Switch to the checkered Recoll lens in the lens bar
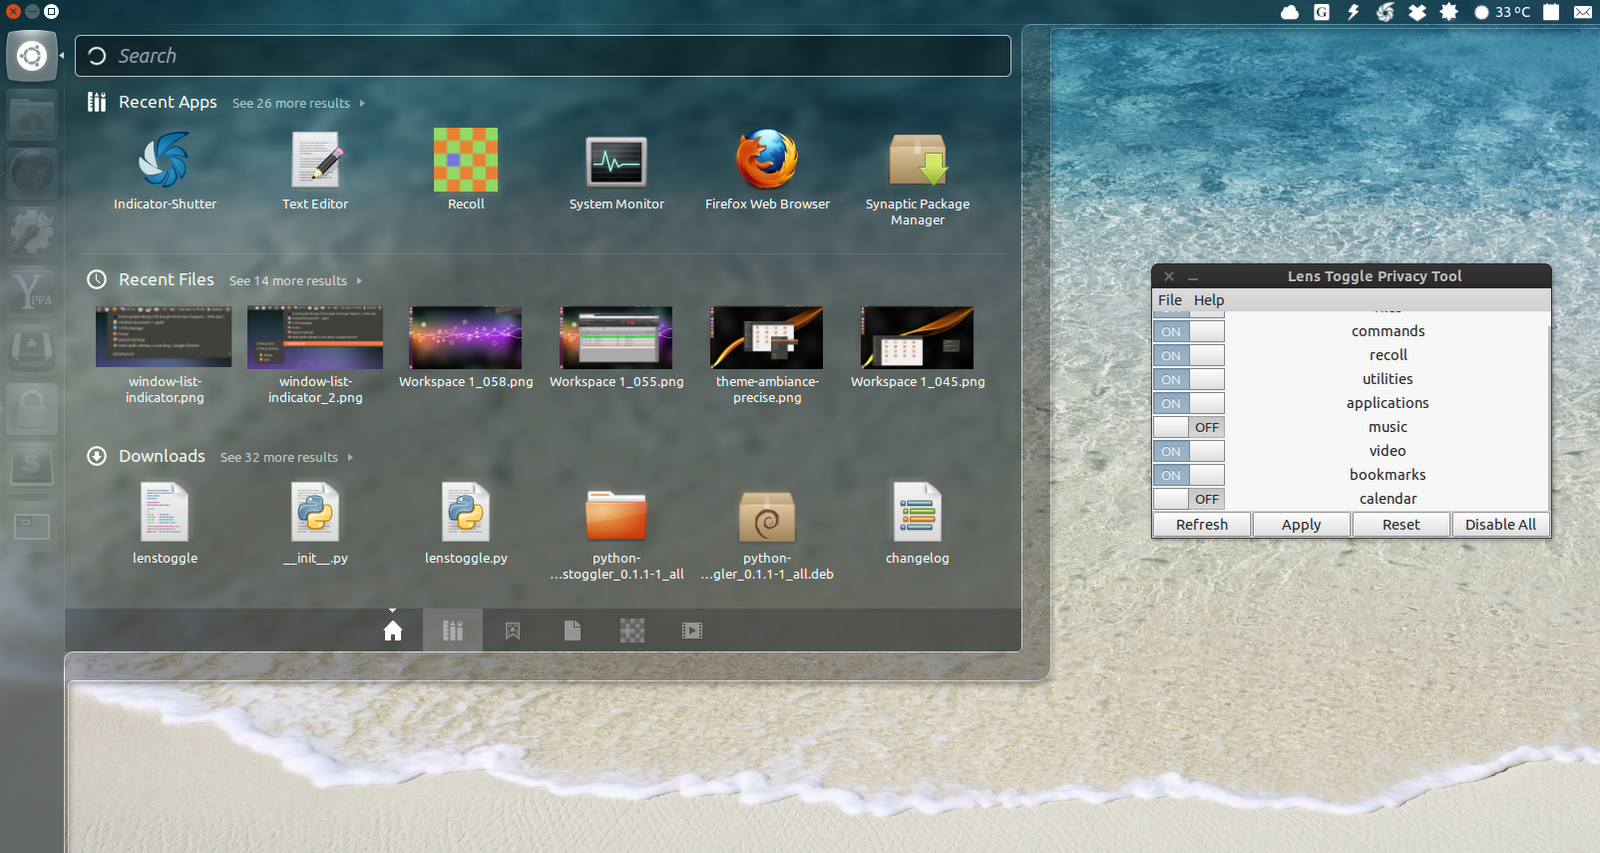Viewport: 1600px width, 853px height. pos(632,631)
